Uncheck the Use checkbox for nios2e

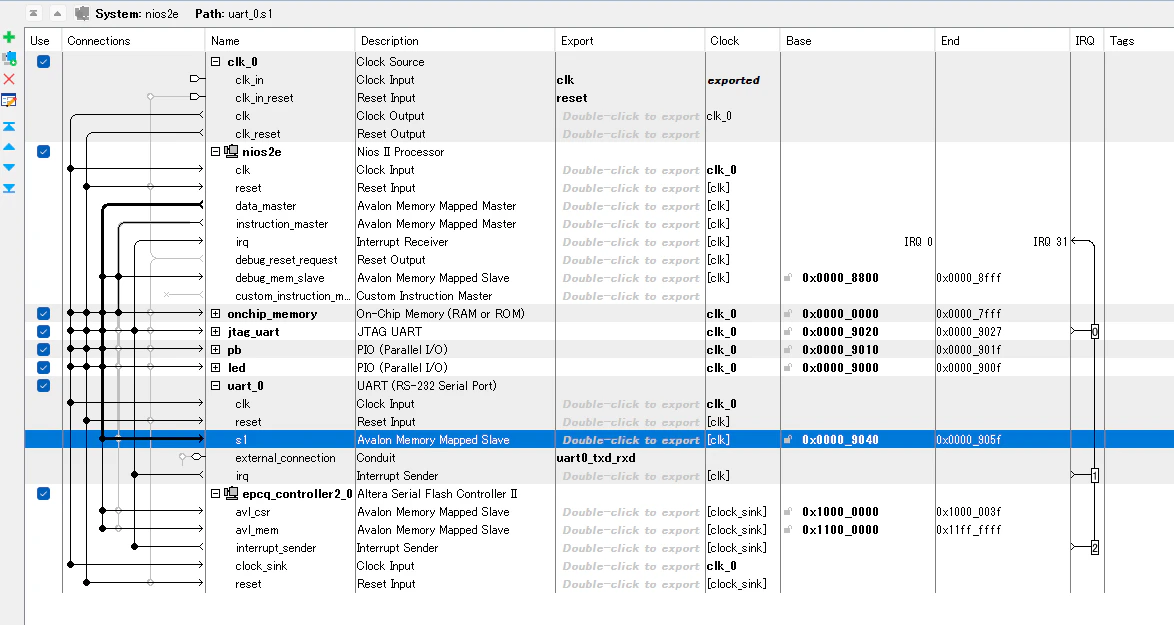[x=43, y=152]
